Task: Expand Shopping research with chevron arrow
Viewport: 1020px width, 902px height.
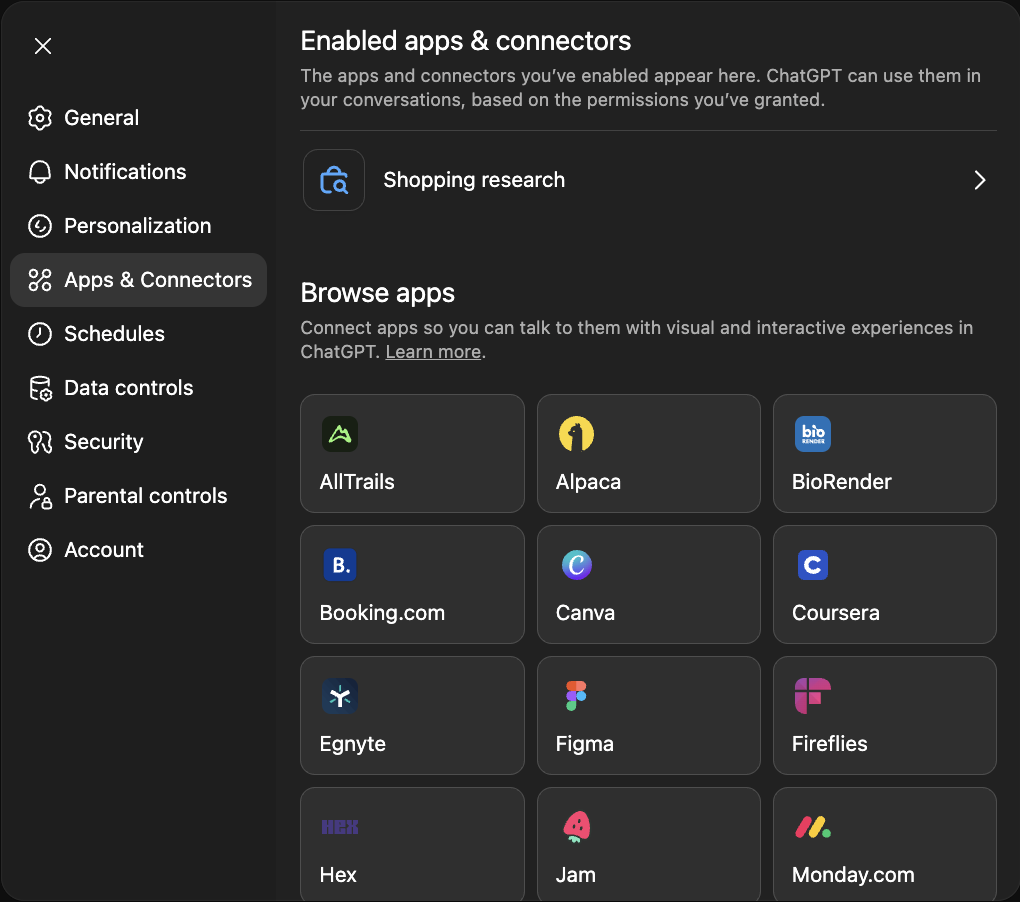Action: coord(979,180)
